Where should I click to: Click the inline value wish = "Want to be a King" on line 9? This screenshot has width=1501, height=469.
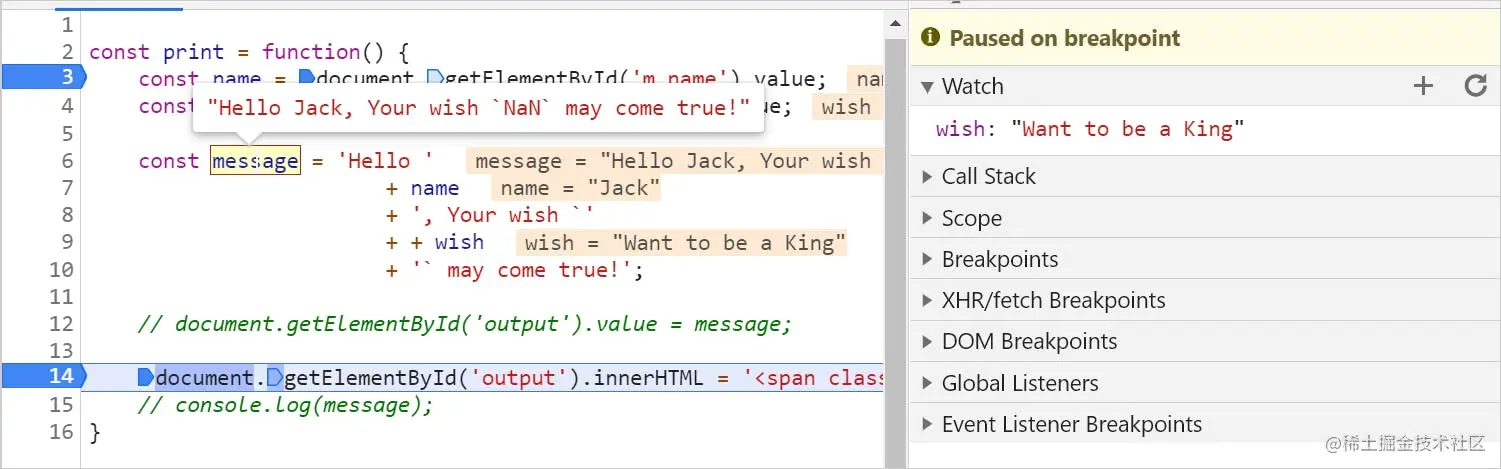coord(681,243)
